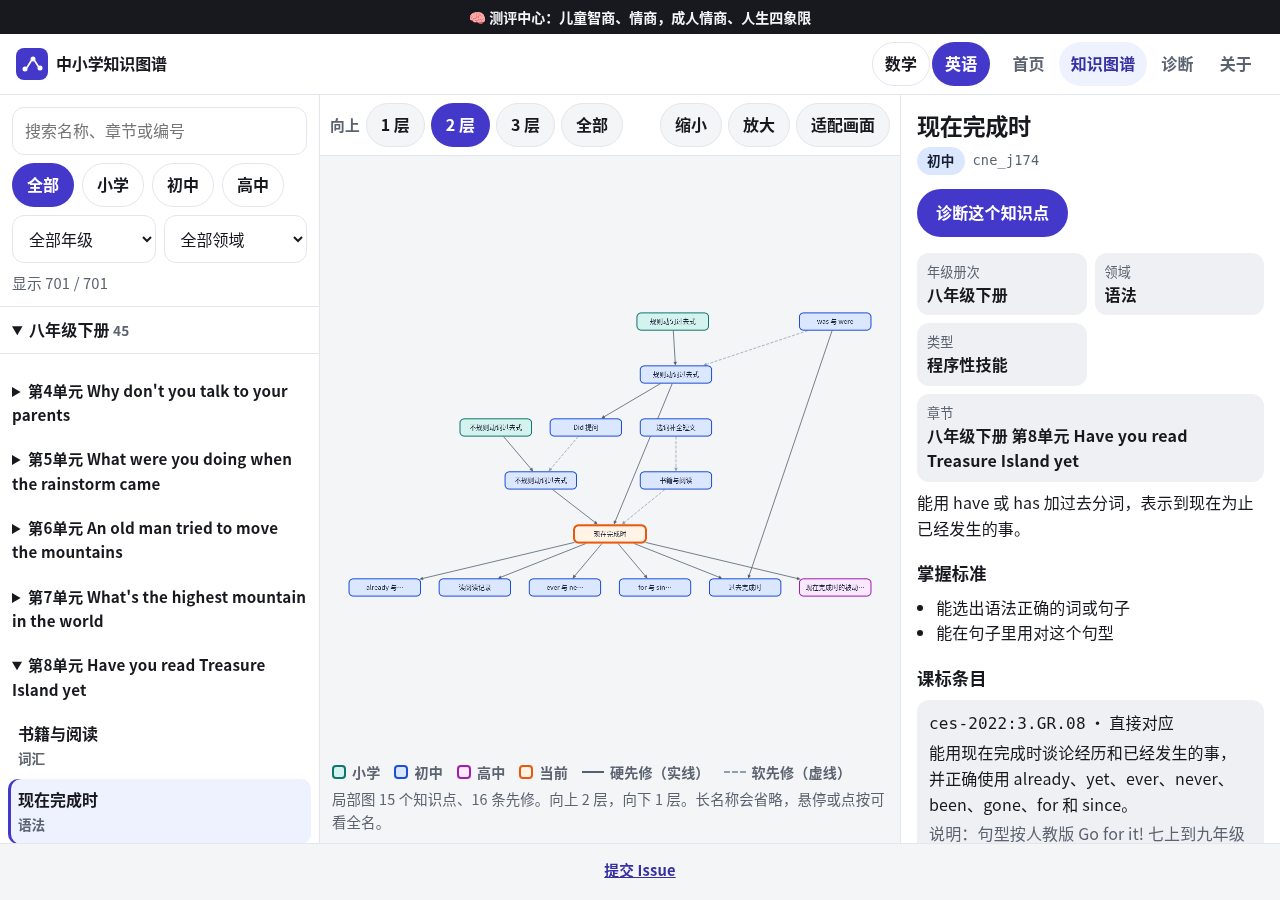1280x900 pixels.
Task: Collapse 第8单元 Have you read Treasure Island
Action: point(159,677)
